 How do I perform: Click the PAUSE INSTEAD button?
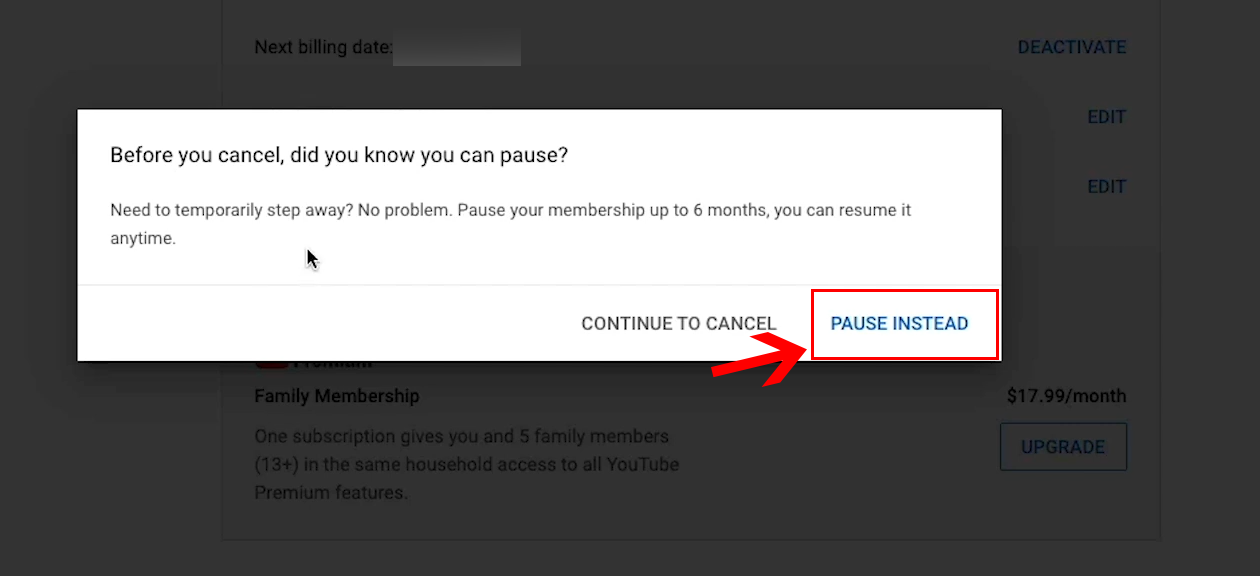899,324
